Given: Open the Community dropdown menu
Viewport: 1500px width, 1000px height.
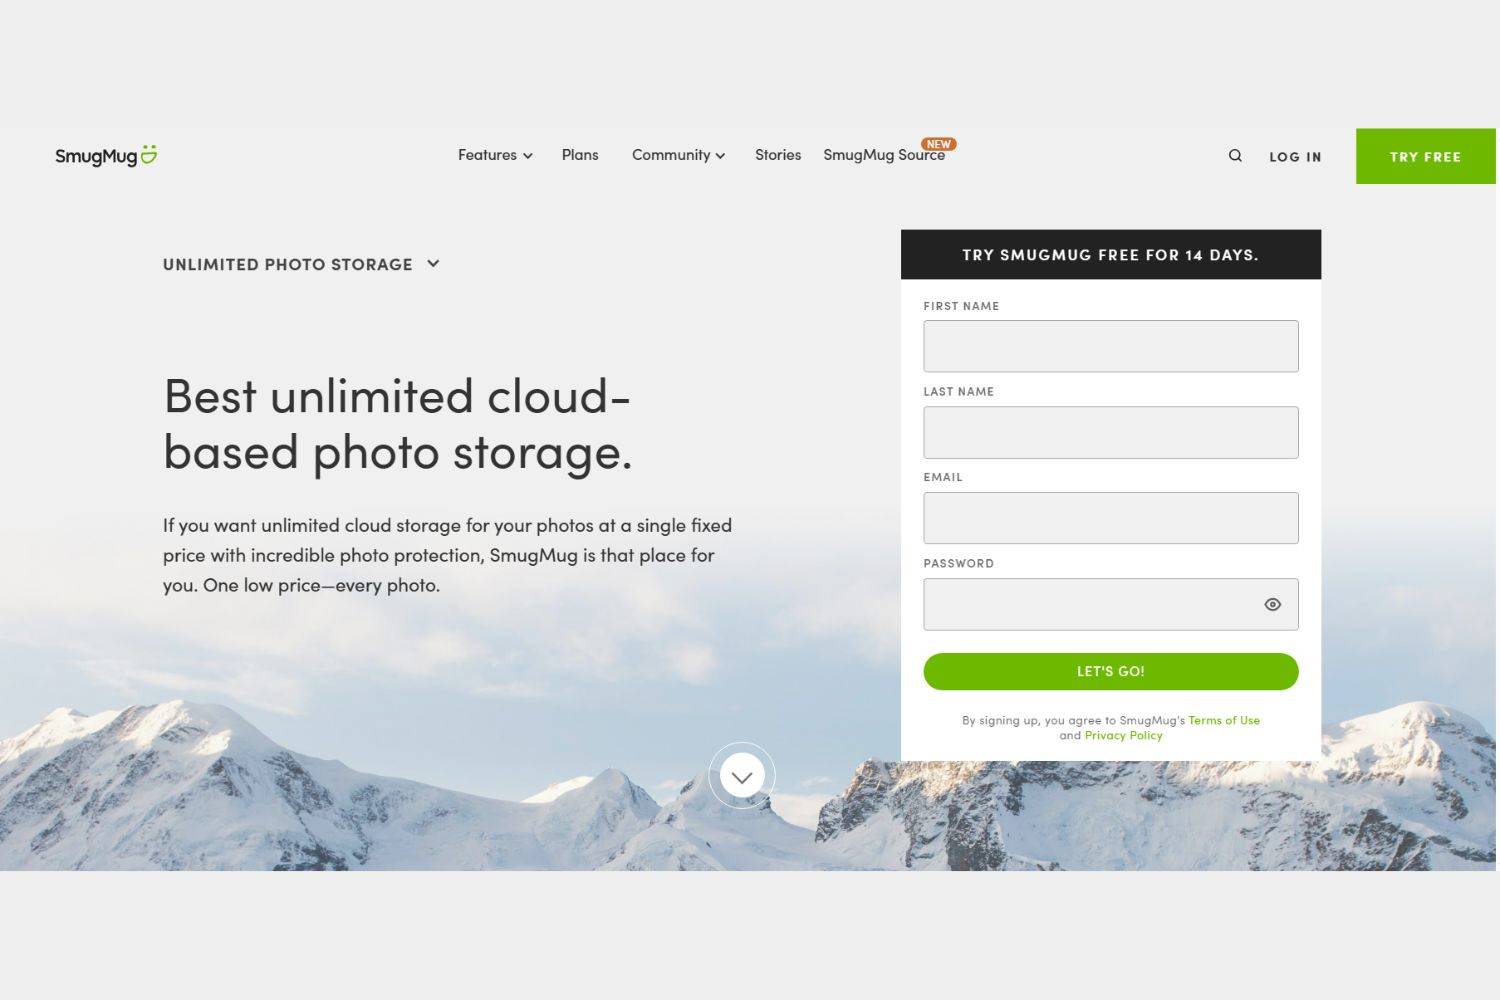Looking at the screenshot, I should [x=678, y=155].
